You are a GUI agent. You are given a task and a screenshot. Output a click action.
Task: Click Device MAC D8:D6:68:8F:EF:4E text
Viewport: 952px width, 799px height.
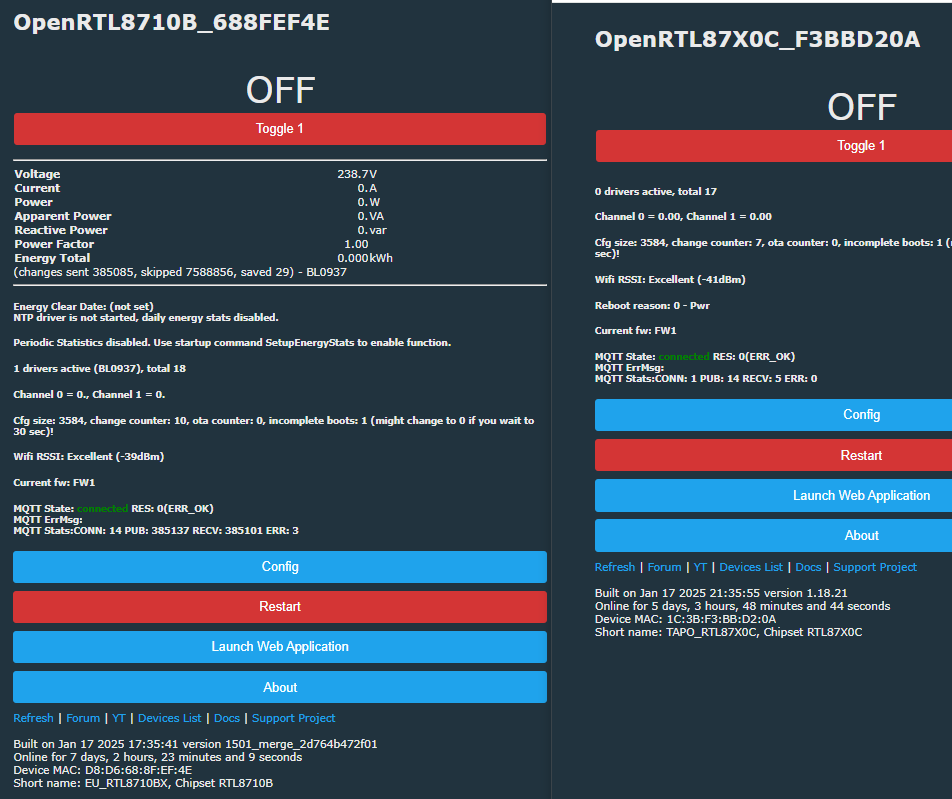(x=103, y=770)
